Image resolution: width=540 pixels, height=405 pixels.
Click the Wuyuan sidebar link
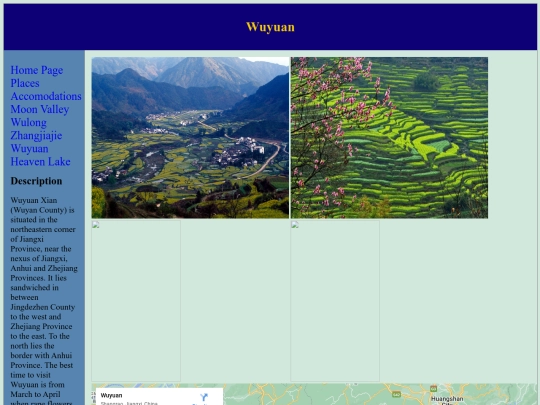[30, 149]
